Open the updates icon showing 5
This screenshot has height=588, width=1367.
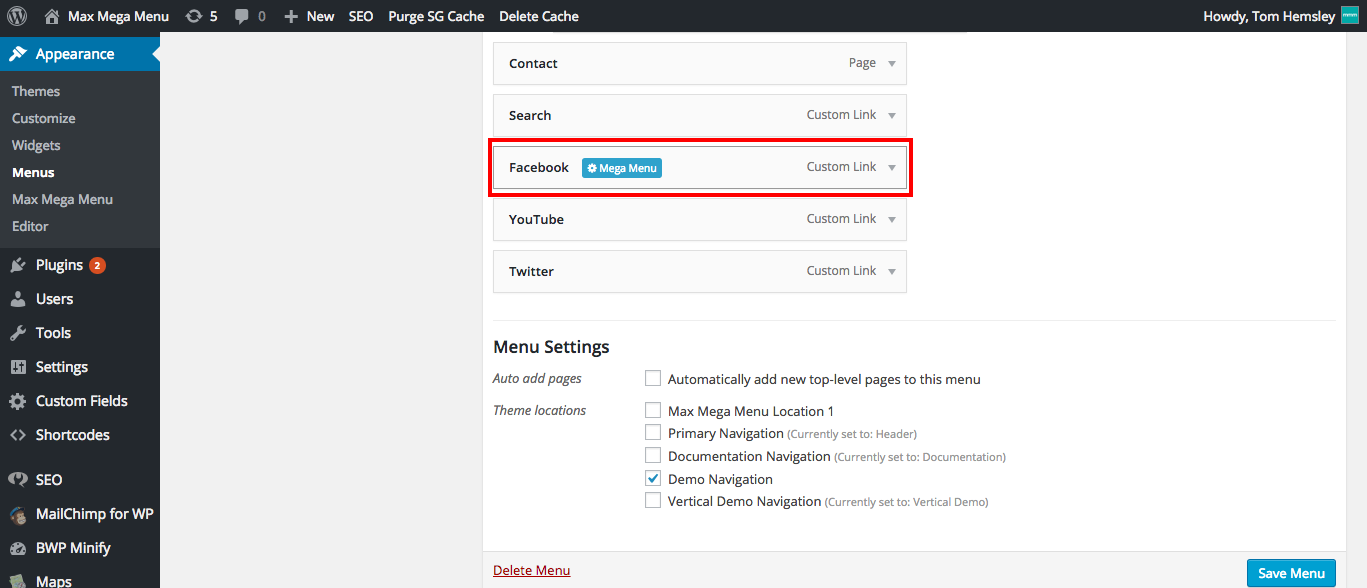(194, 16)
